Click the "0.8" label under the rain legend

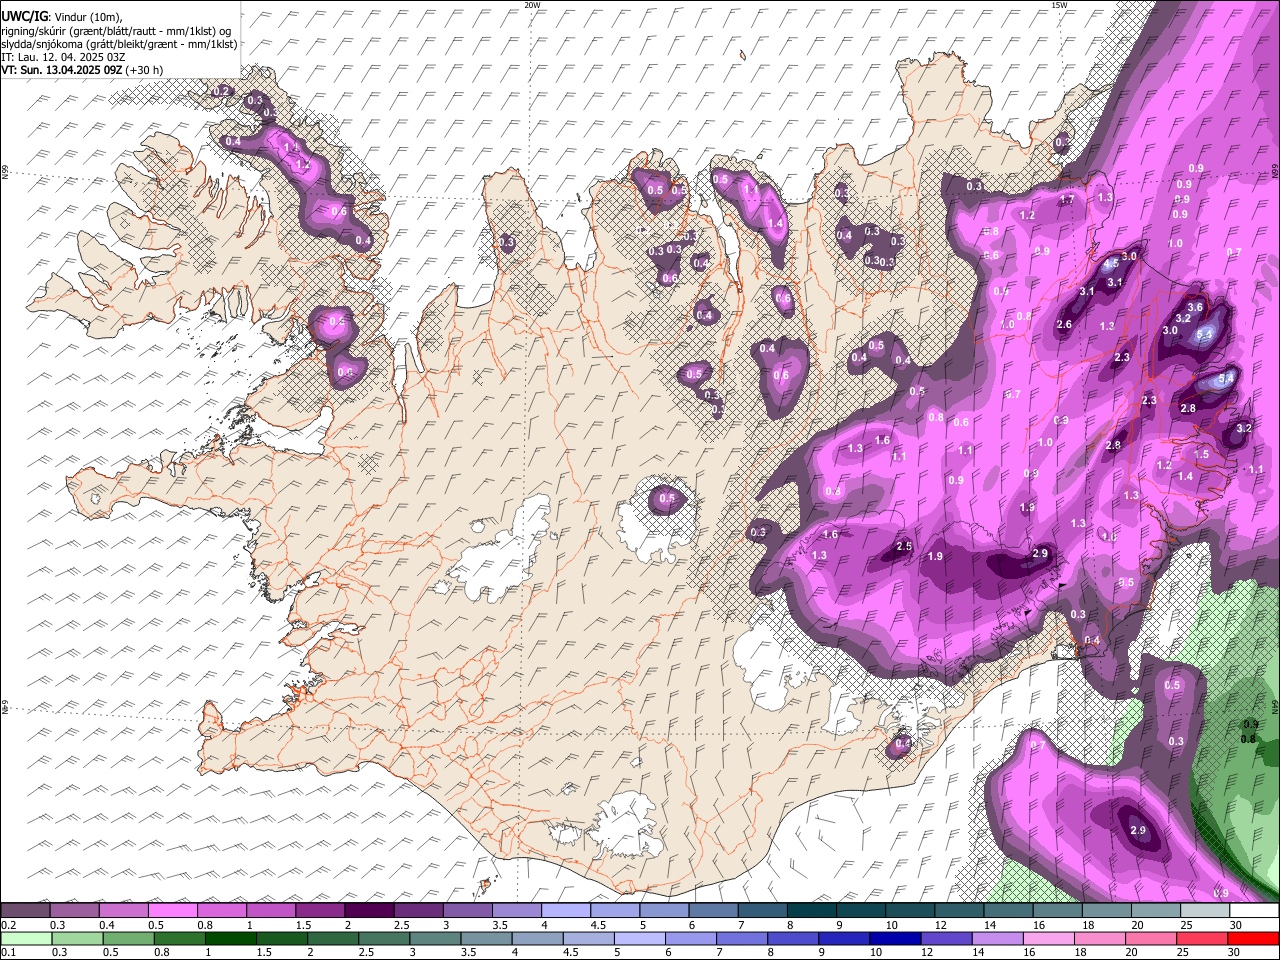[162, 952]
